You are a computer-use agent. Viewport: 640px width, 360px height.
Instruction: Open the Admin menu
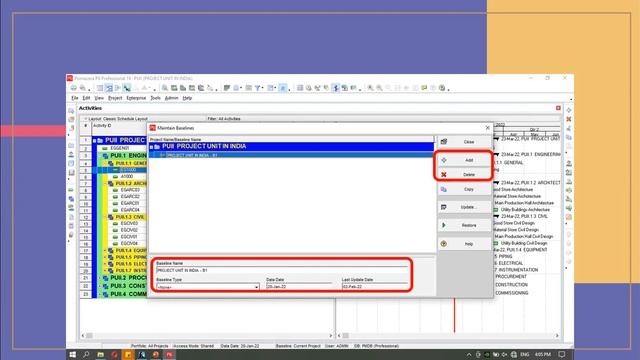click(x=171, y=98)
